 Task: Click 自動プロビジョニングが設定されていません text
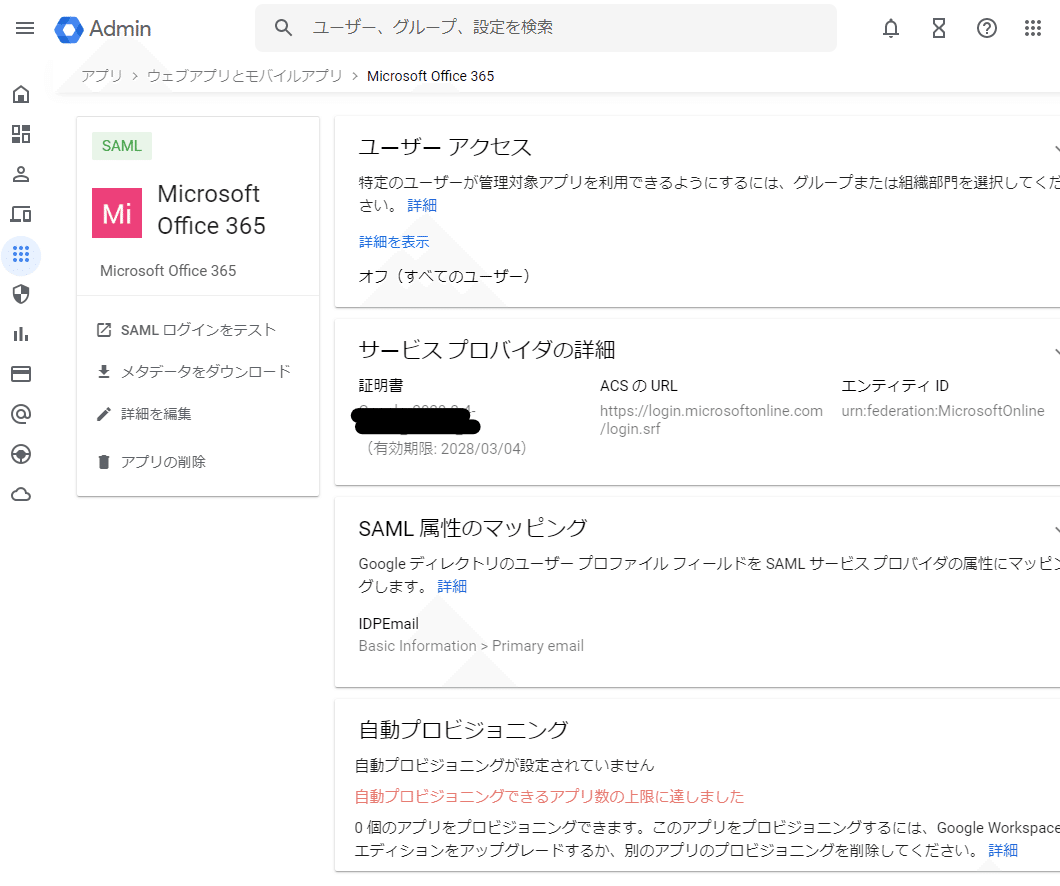click(504, 765)
